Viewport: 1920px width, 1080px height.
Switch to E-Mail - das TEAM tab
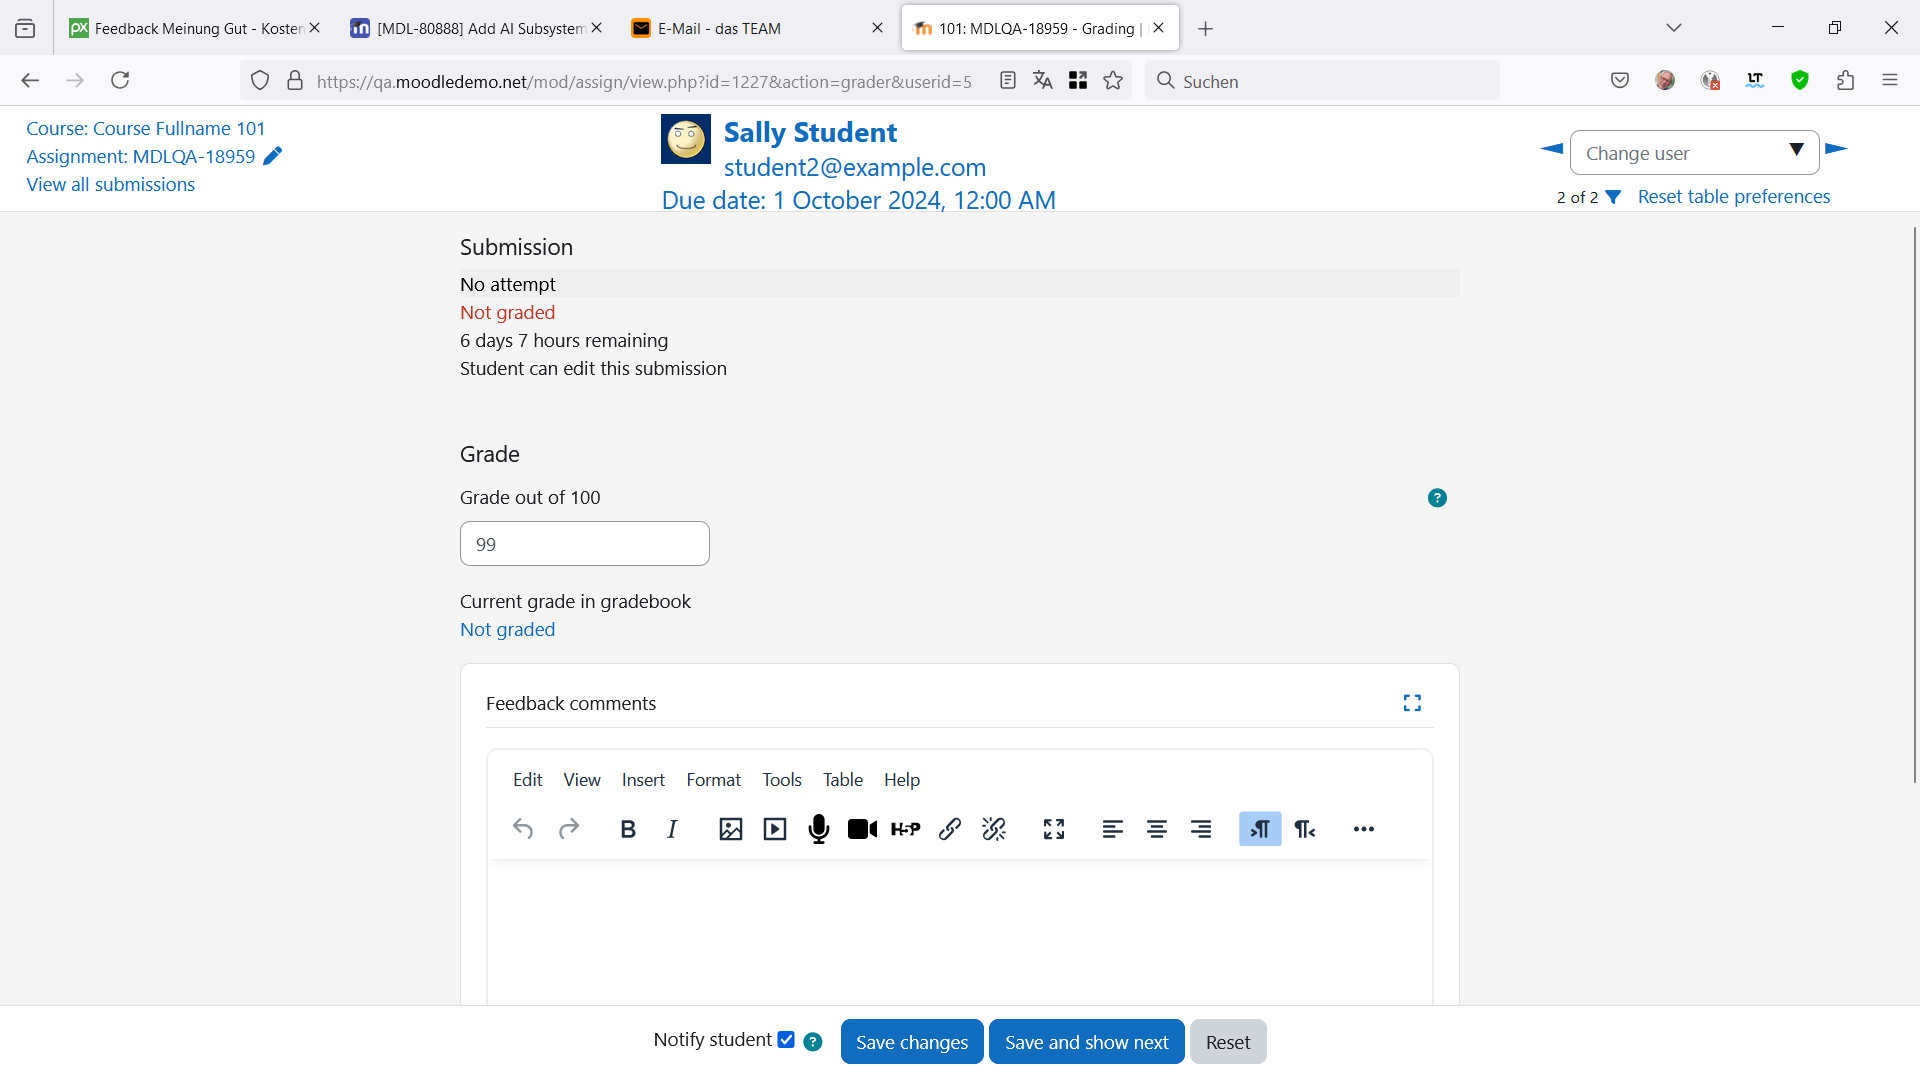758,28
